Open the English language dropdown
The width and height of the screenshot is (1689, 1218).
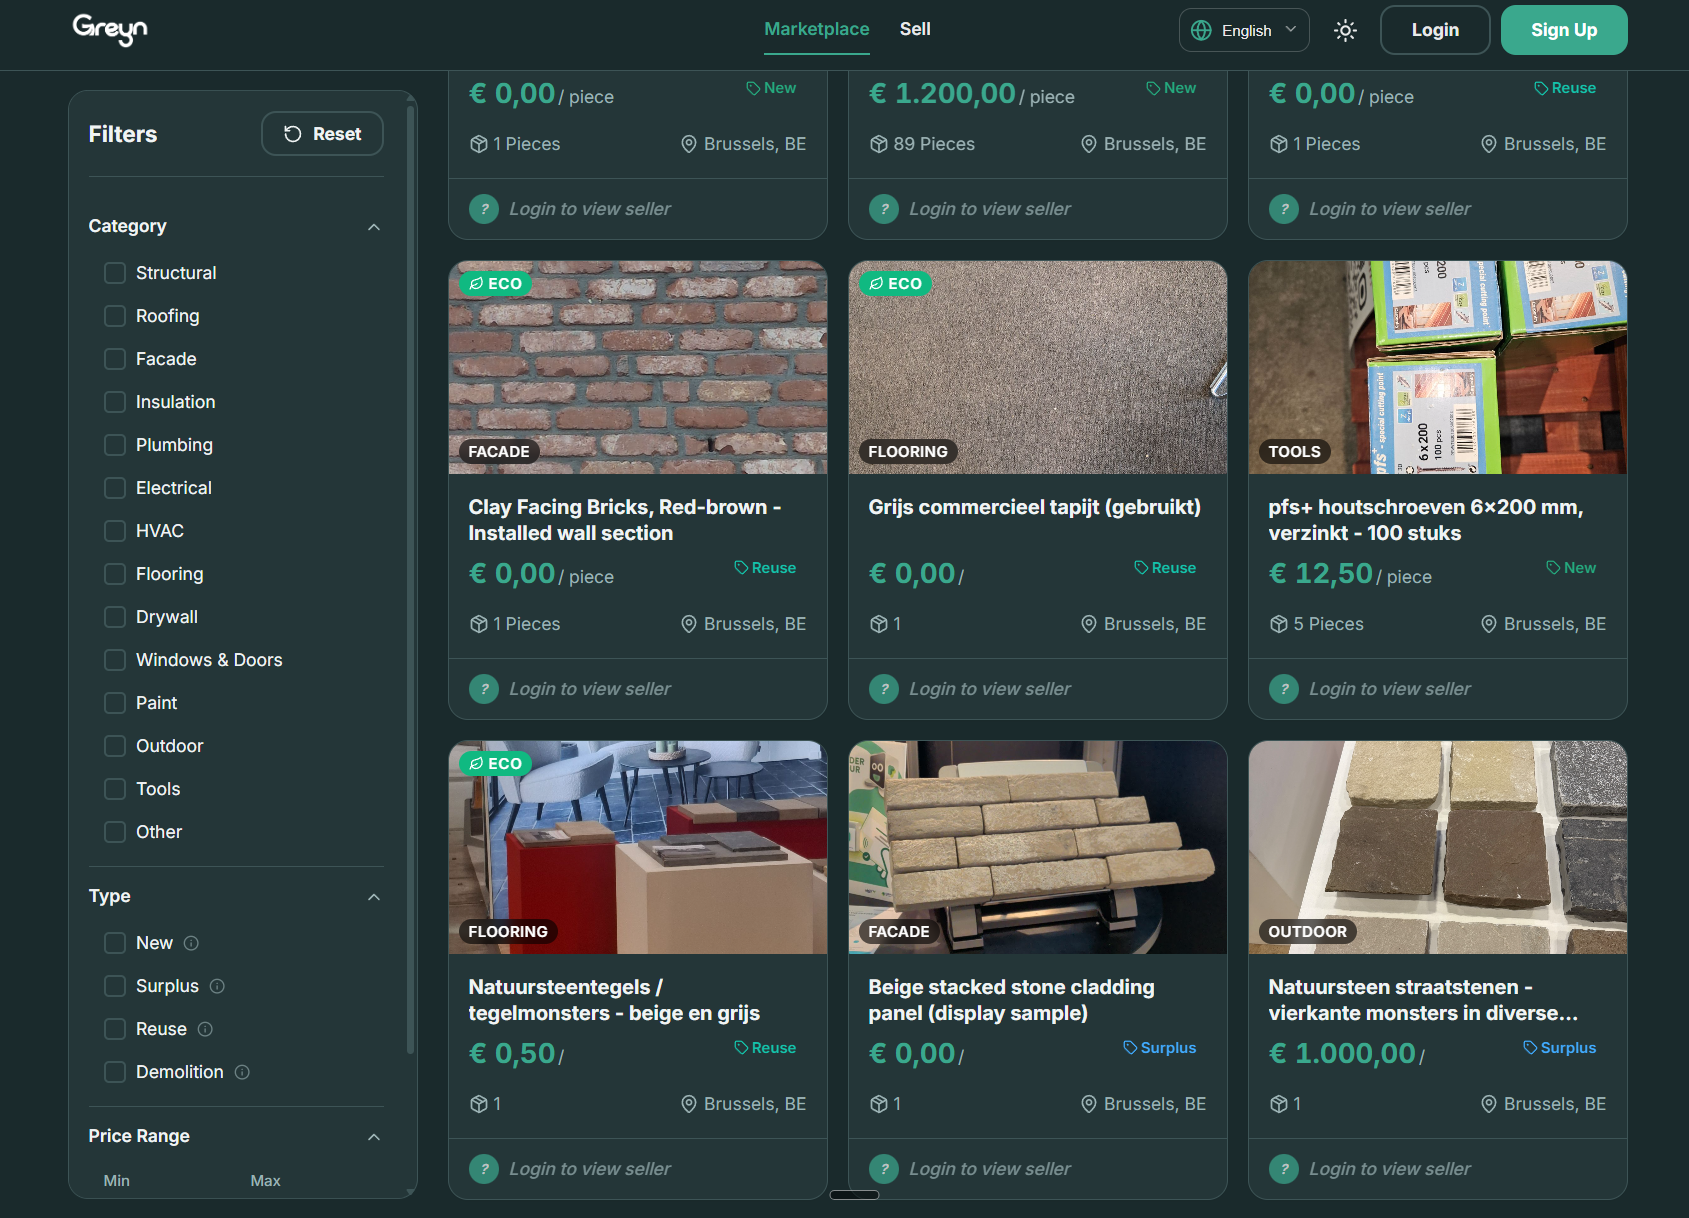click(x=1244, y=30)
